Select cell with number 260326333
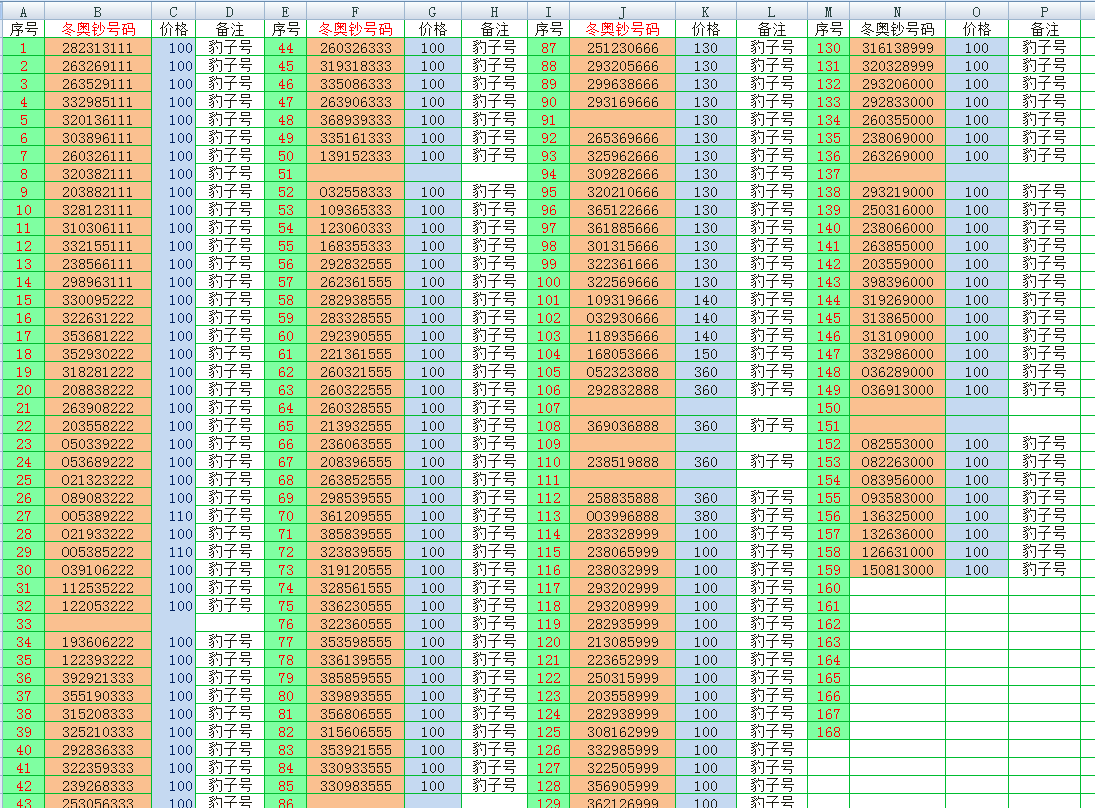Screen dimensions: 1095x808 [355, 48]
